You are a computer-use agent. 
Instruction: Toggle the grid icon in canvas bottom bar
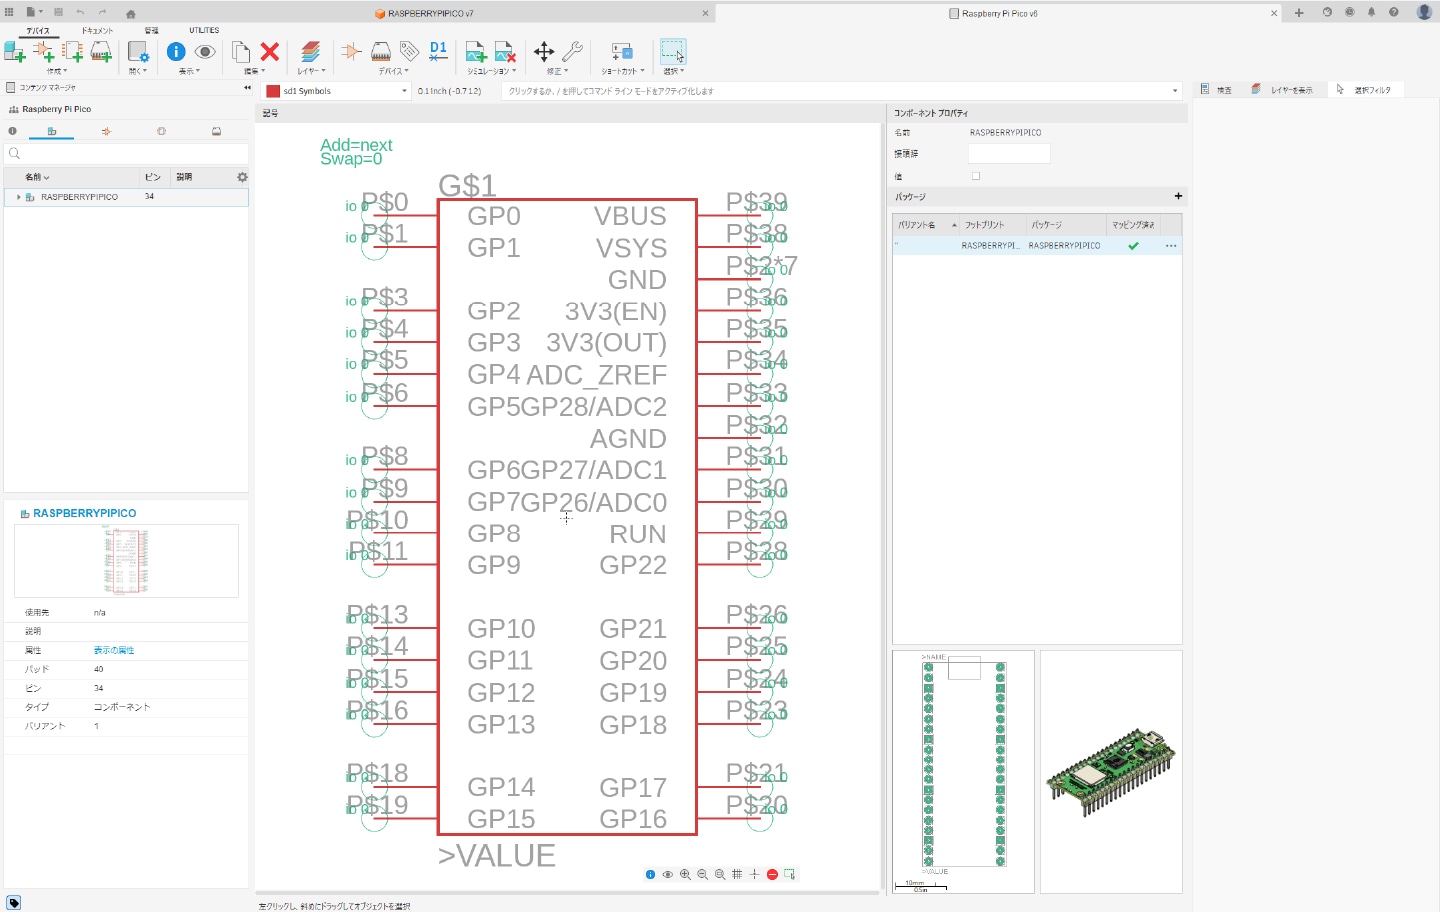[737, 874]
